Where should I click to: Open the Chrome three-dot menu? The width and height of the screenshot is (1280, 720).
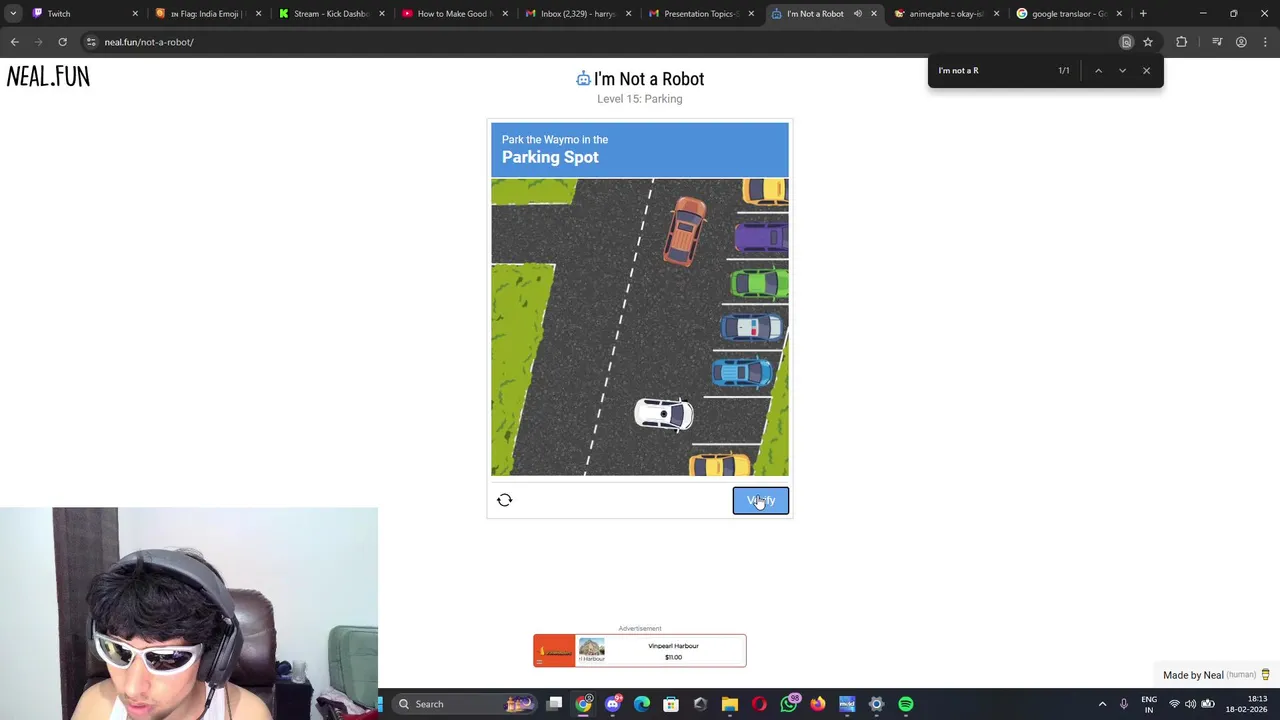tap(1265, 42)
